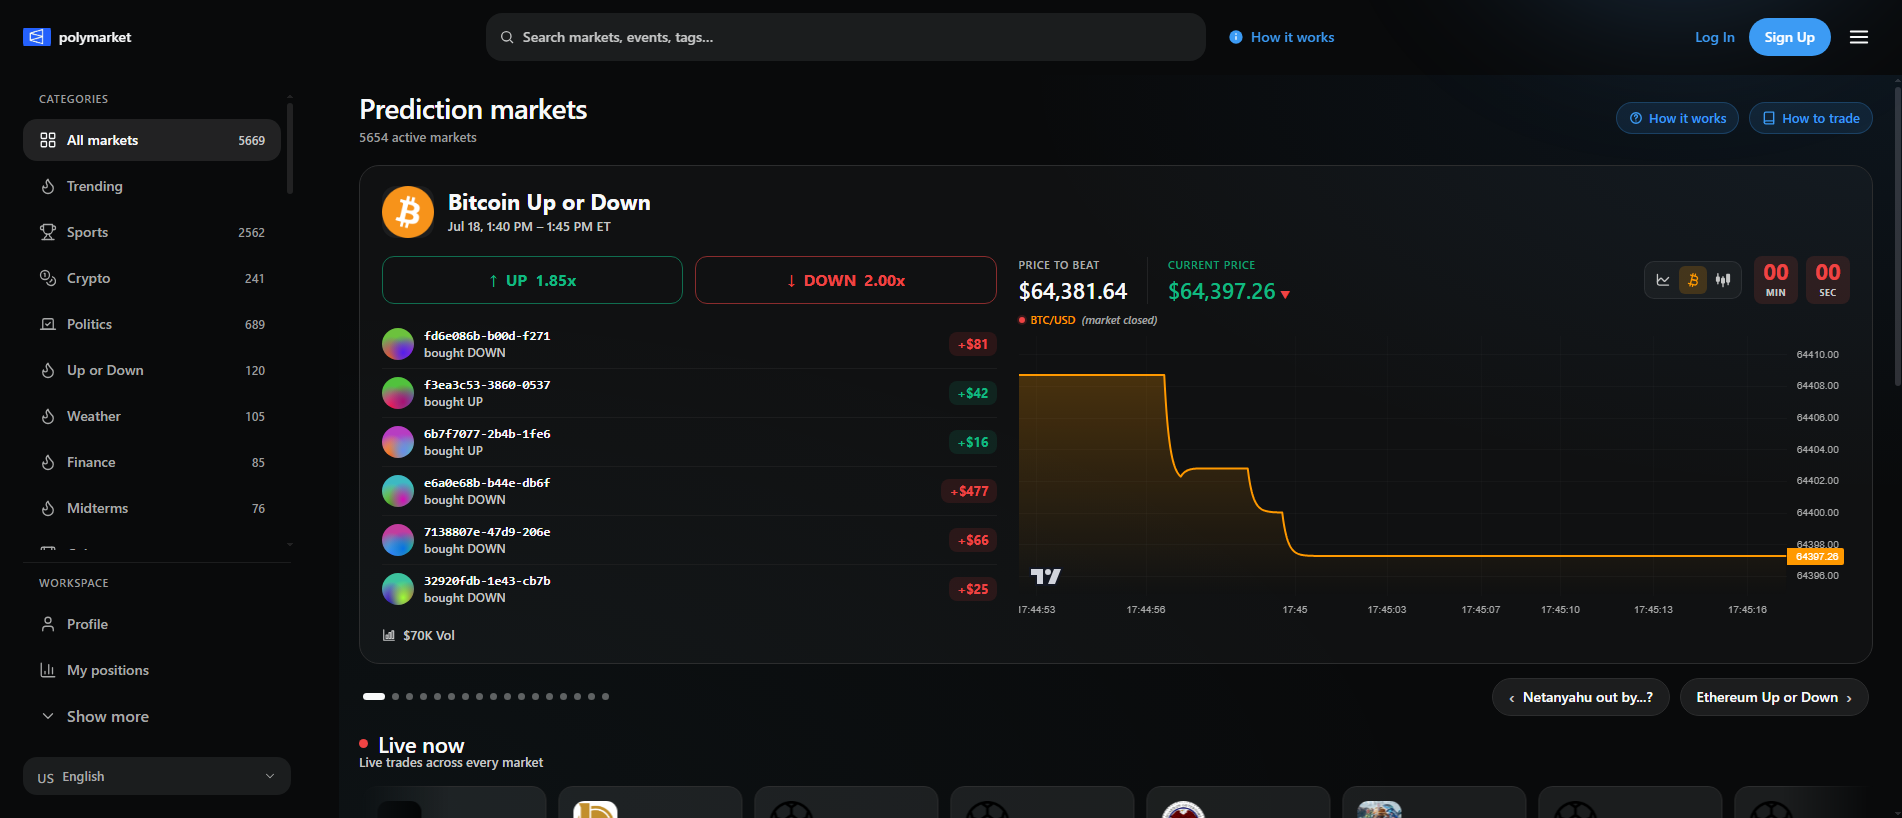Image resolution: width=1902 pixels, height=818 pixels.
Task: Go to next market Ethereum Up or Down
Action: [1774, 697]
